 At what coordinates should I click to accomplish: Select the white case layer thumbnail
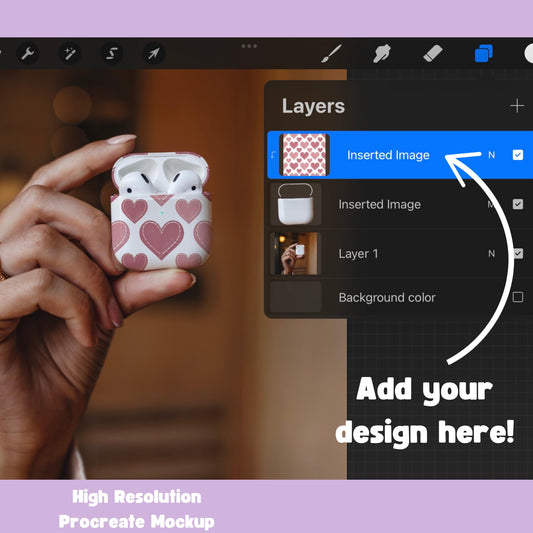(x=295, y=204)
